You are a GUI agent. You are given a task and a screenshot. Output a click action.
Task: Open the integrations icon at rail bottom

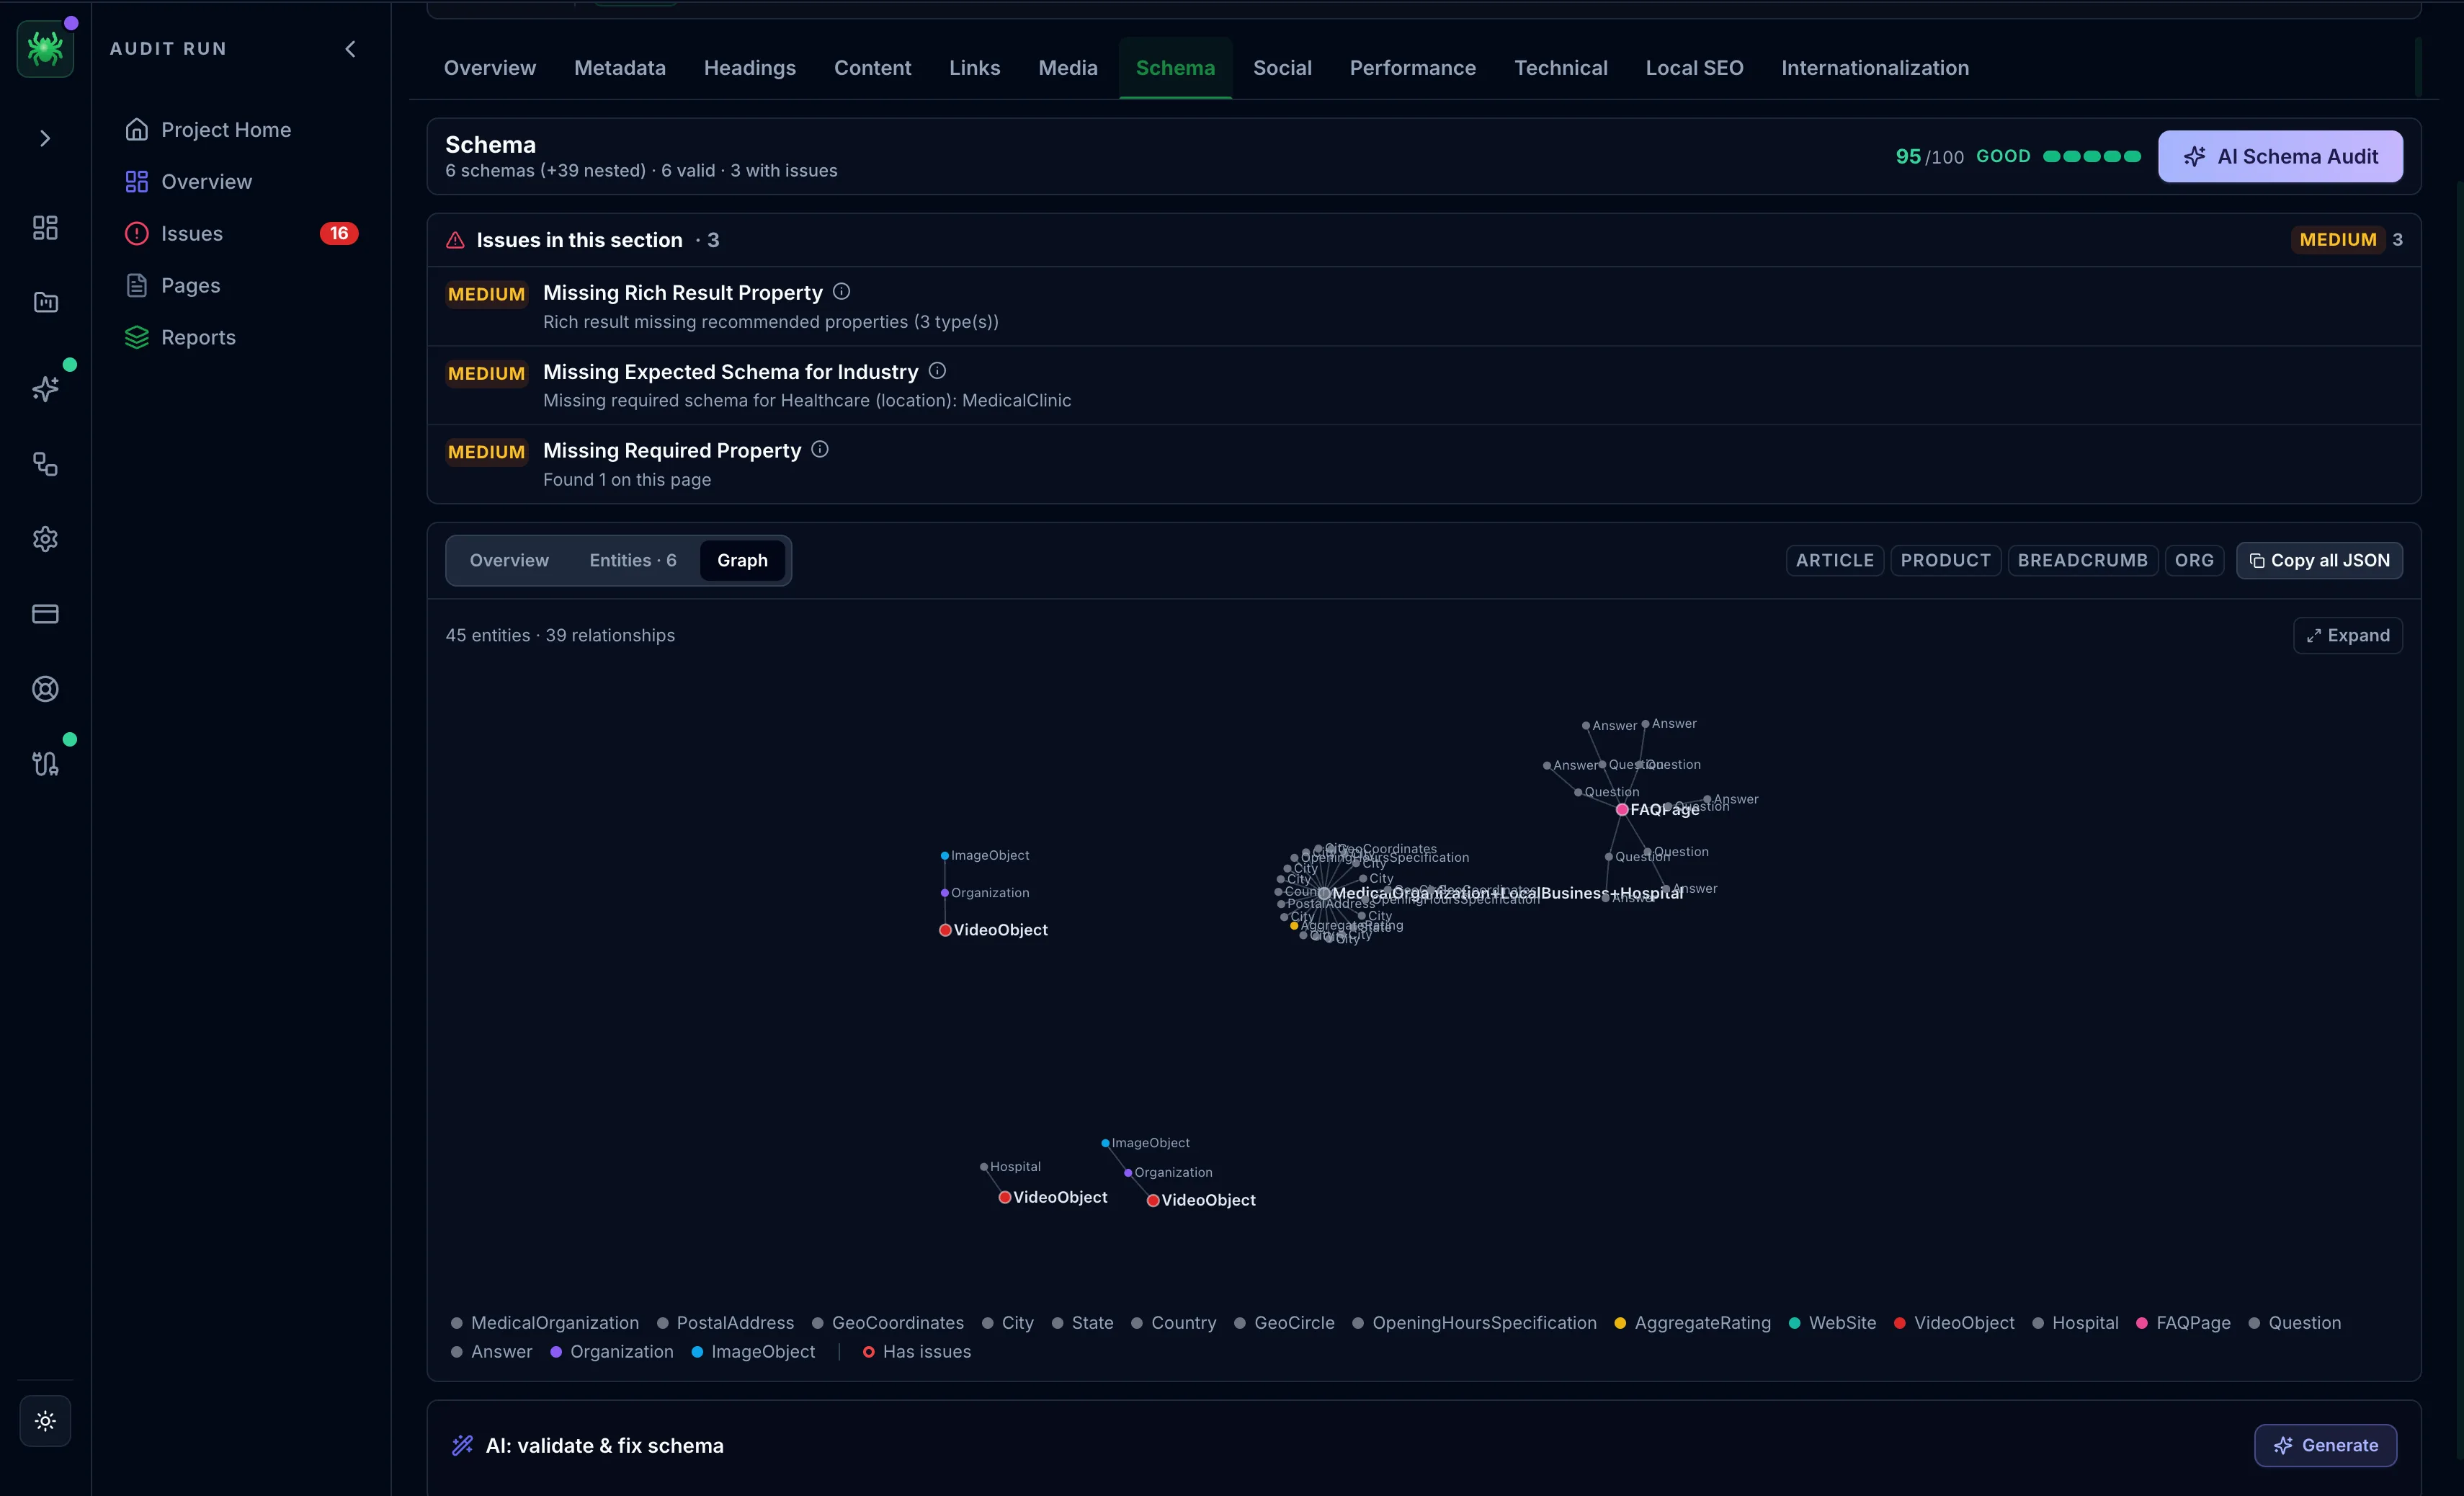[45, 764]
